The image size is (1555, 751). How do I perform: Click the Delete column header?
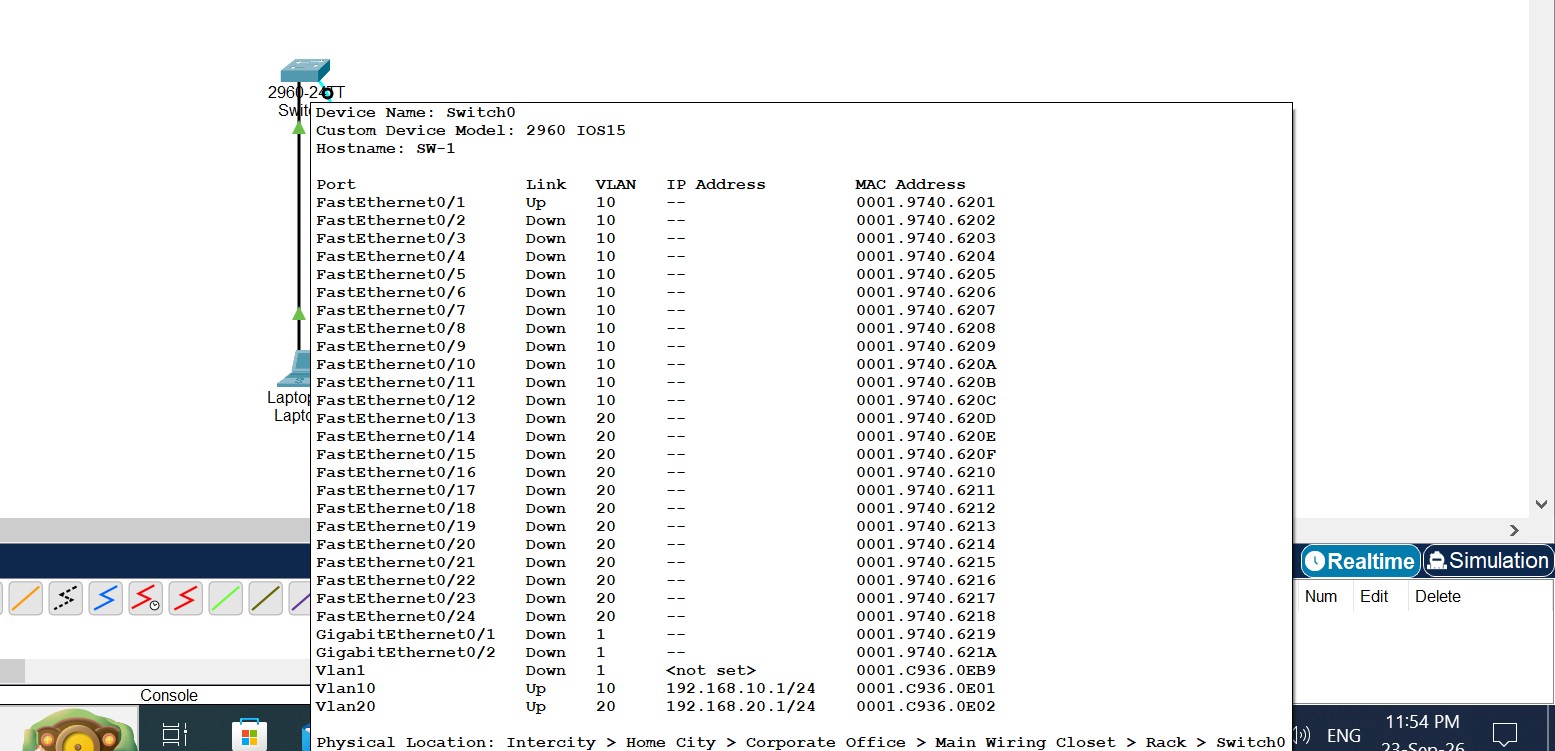[1437, 596]
